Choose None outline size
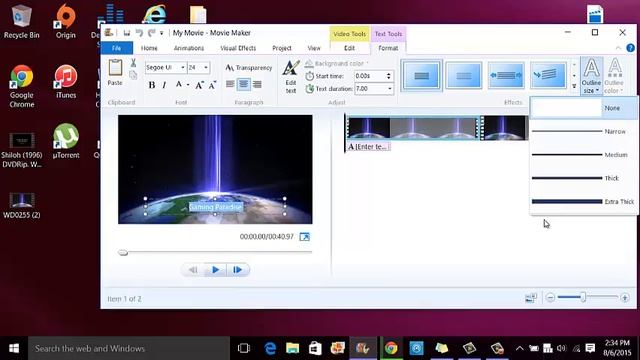 coord(584,108)
